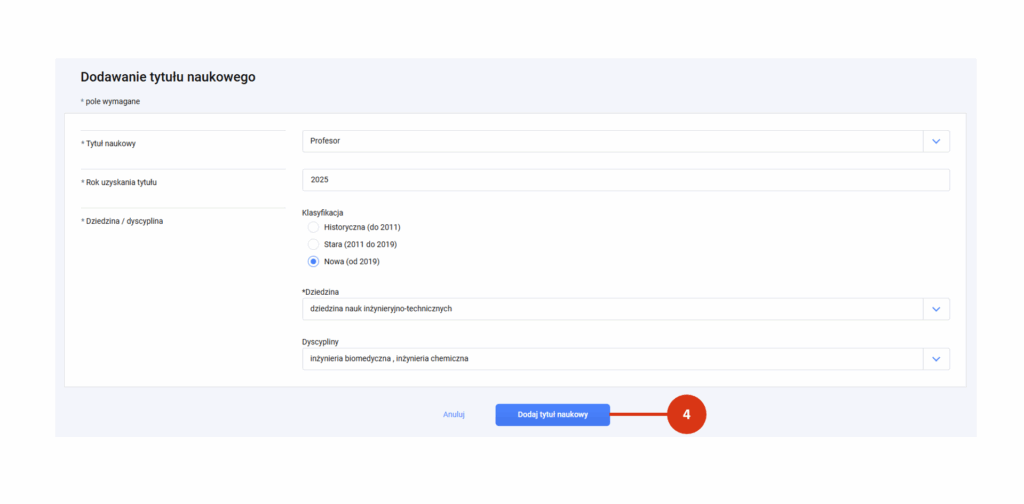Click the Klasyfikacja section label
This screenshot has width=1024, height=504.
pos(323,213)
